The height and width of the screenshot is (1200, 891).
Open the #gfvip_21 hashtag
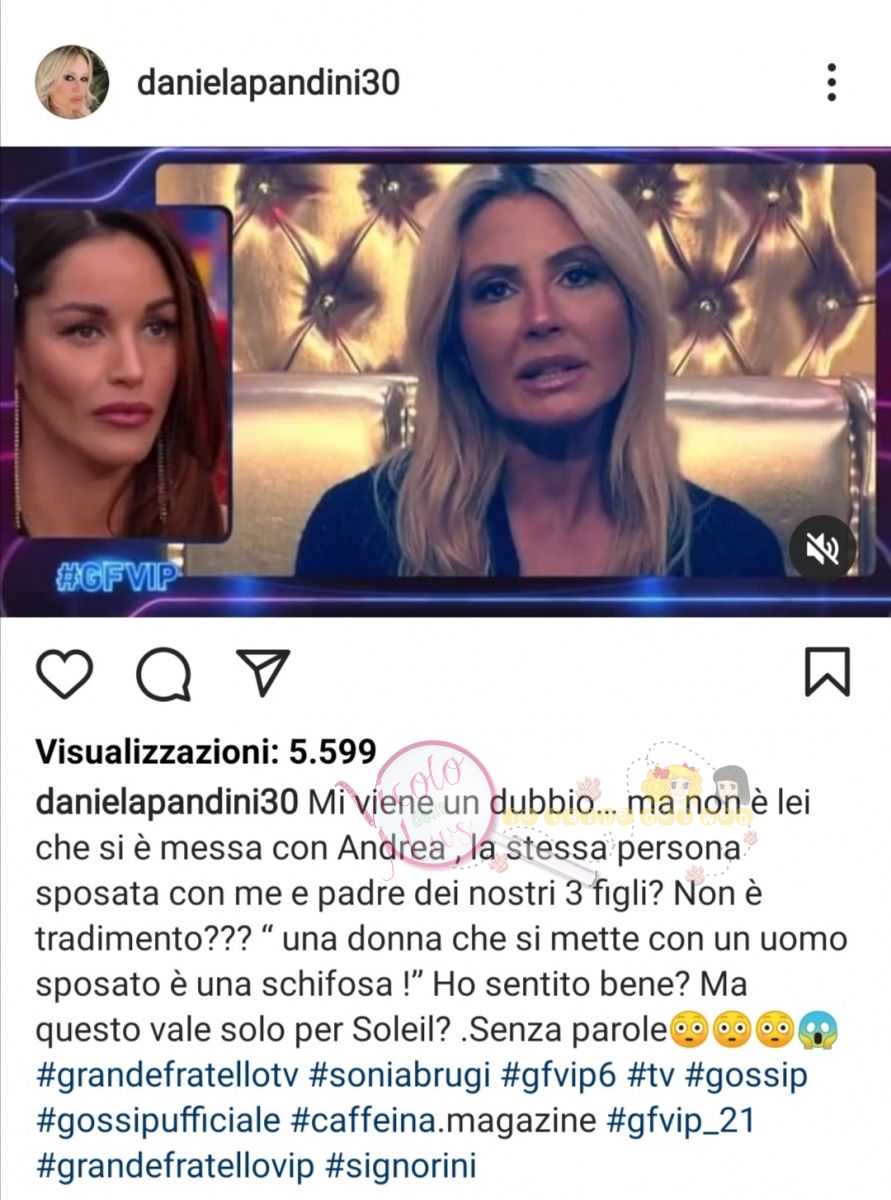pos(691,1120)
